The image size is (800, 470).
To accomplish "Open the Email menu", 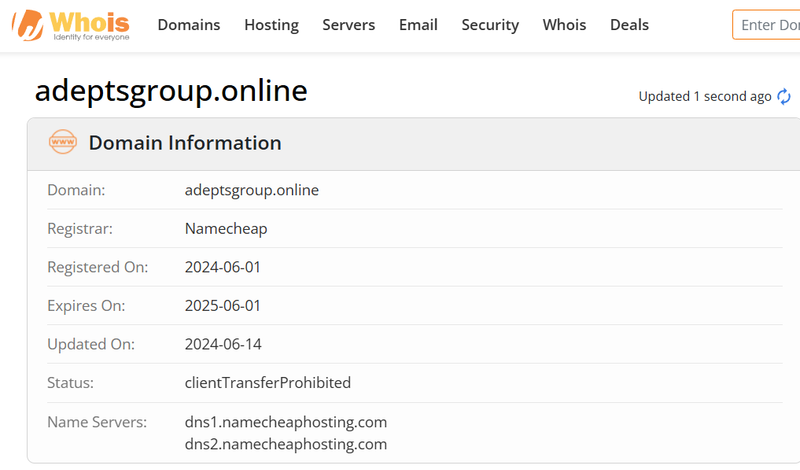I will point(418,24).
